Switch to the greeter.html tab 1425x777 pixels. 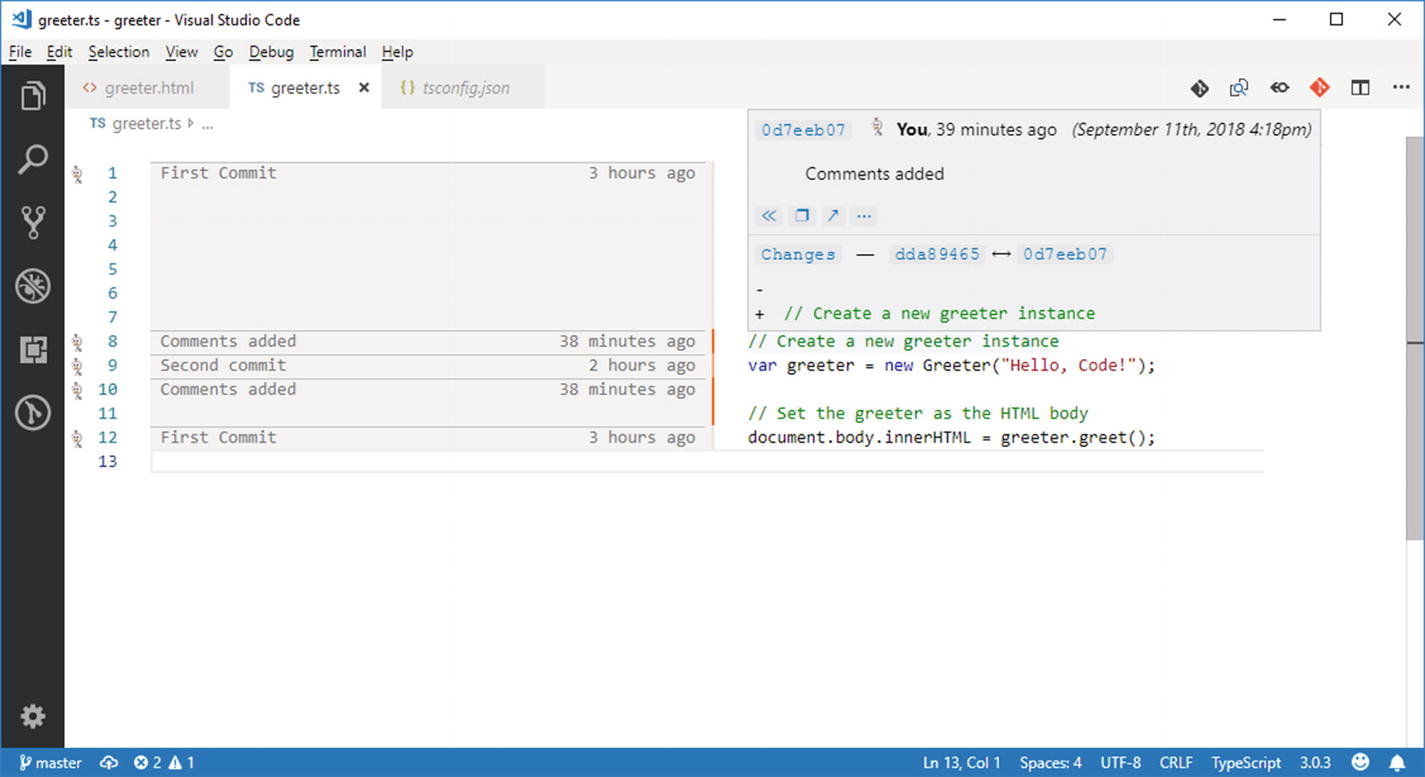tap(148, 88)
